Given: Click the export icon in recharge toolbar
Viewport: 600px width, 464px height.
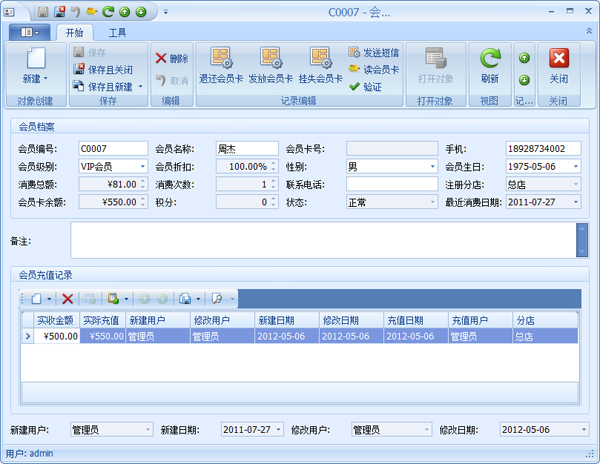Looking at the screenshot, I should coord(113,299).
